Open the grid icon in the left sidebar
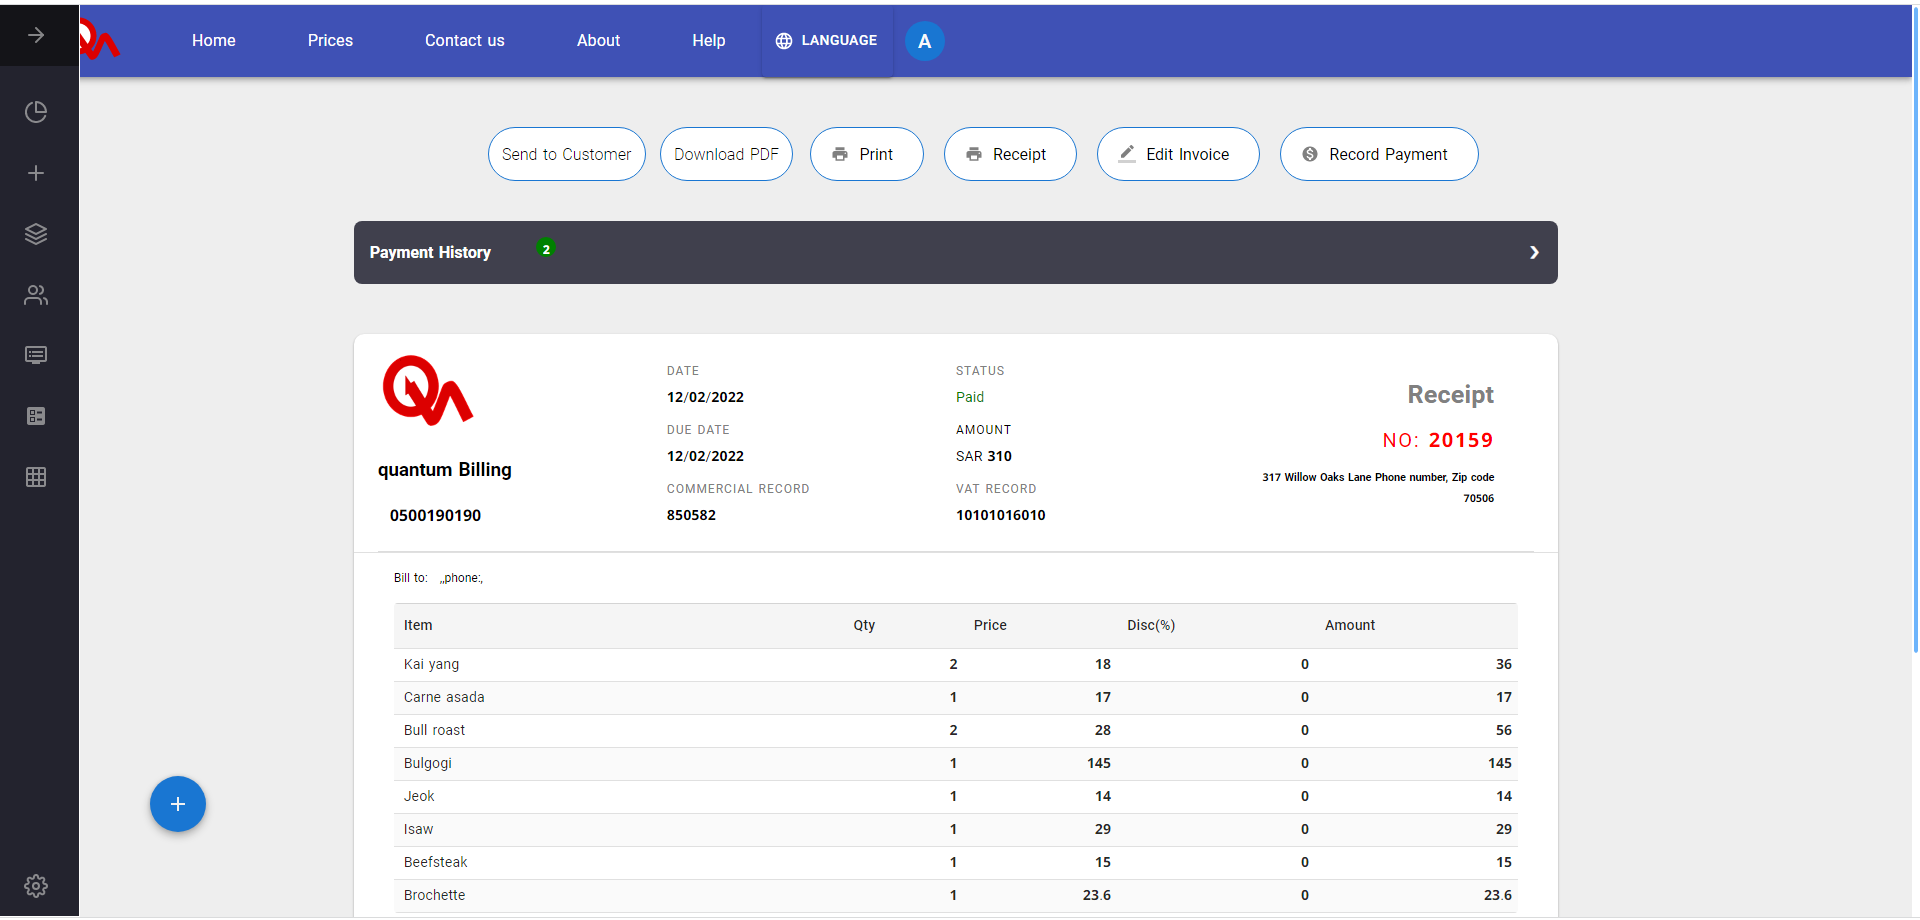Image resolution: width=1920 pixels, height=920 pixels. (36, 477)
